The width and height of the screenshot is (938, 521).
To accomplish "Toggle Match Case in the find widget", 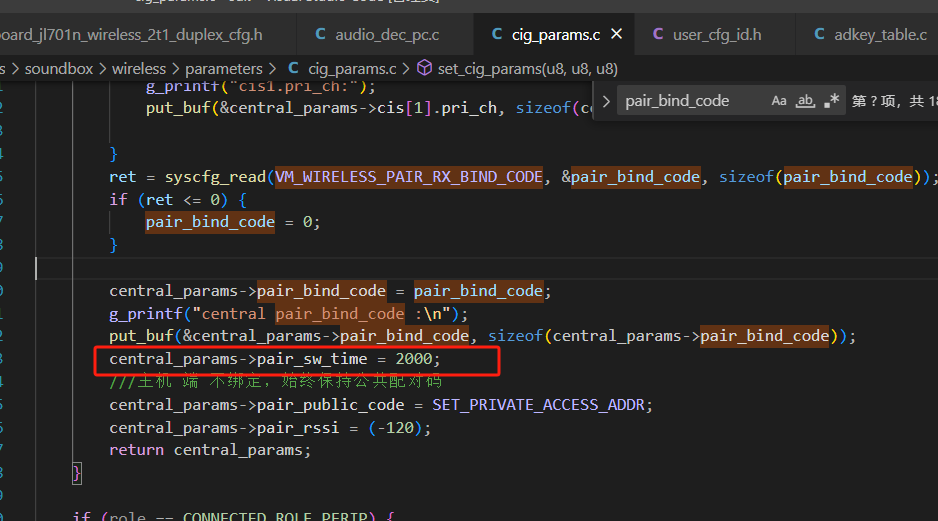I will (x=778, y=101).
